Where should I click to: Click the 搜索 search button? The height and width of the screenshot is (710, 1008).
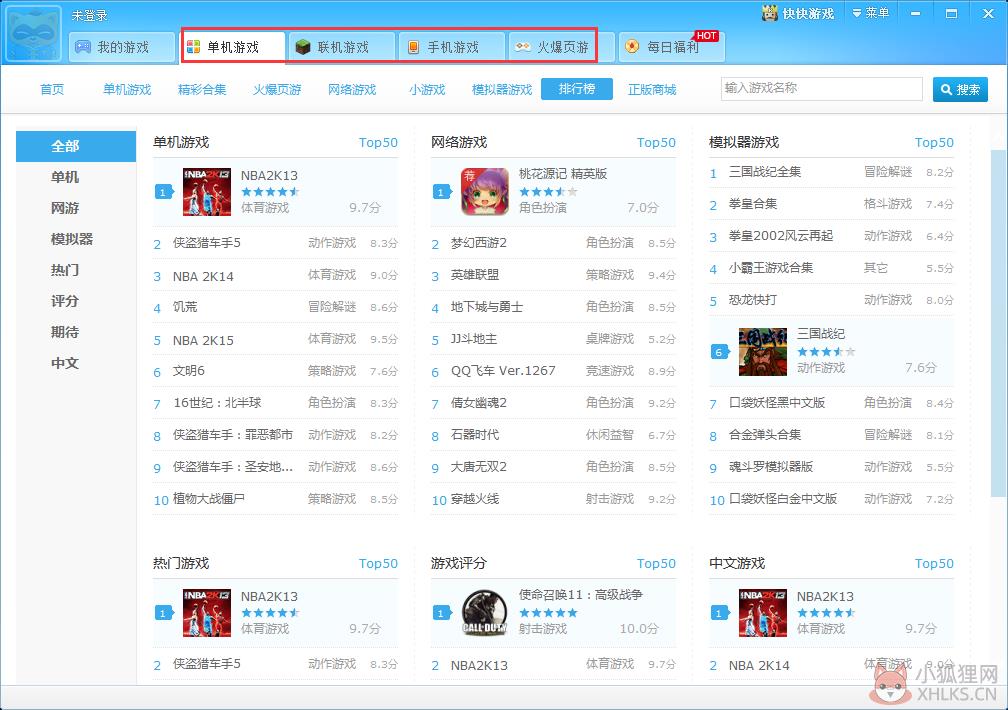[x=960, y=89]
